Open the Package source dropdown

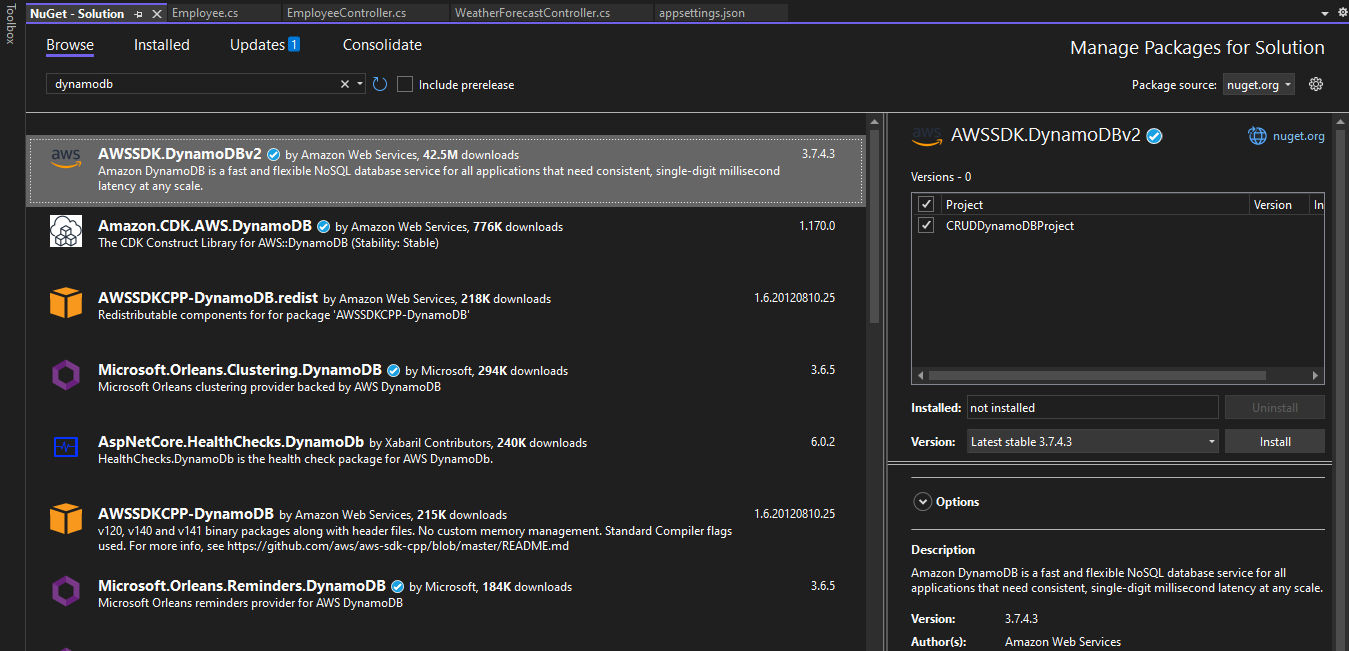coord(1259,85)
